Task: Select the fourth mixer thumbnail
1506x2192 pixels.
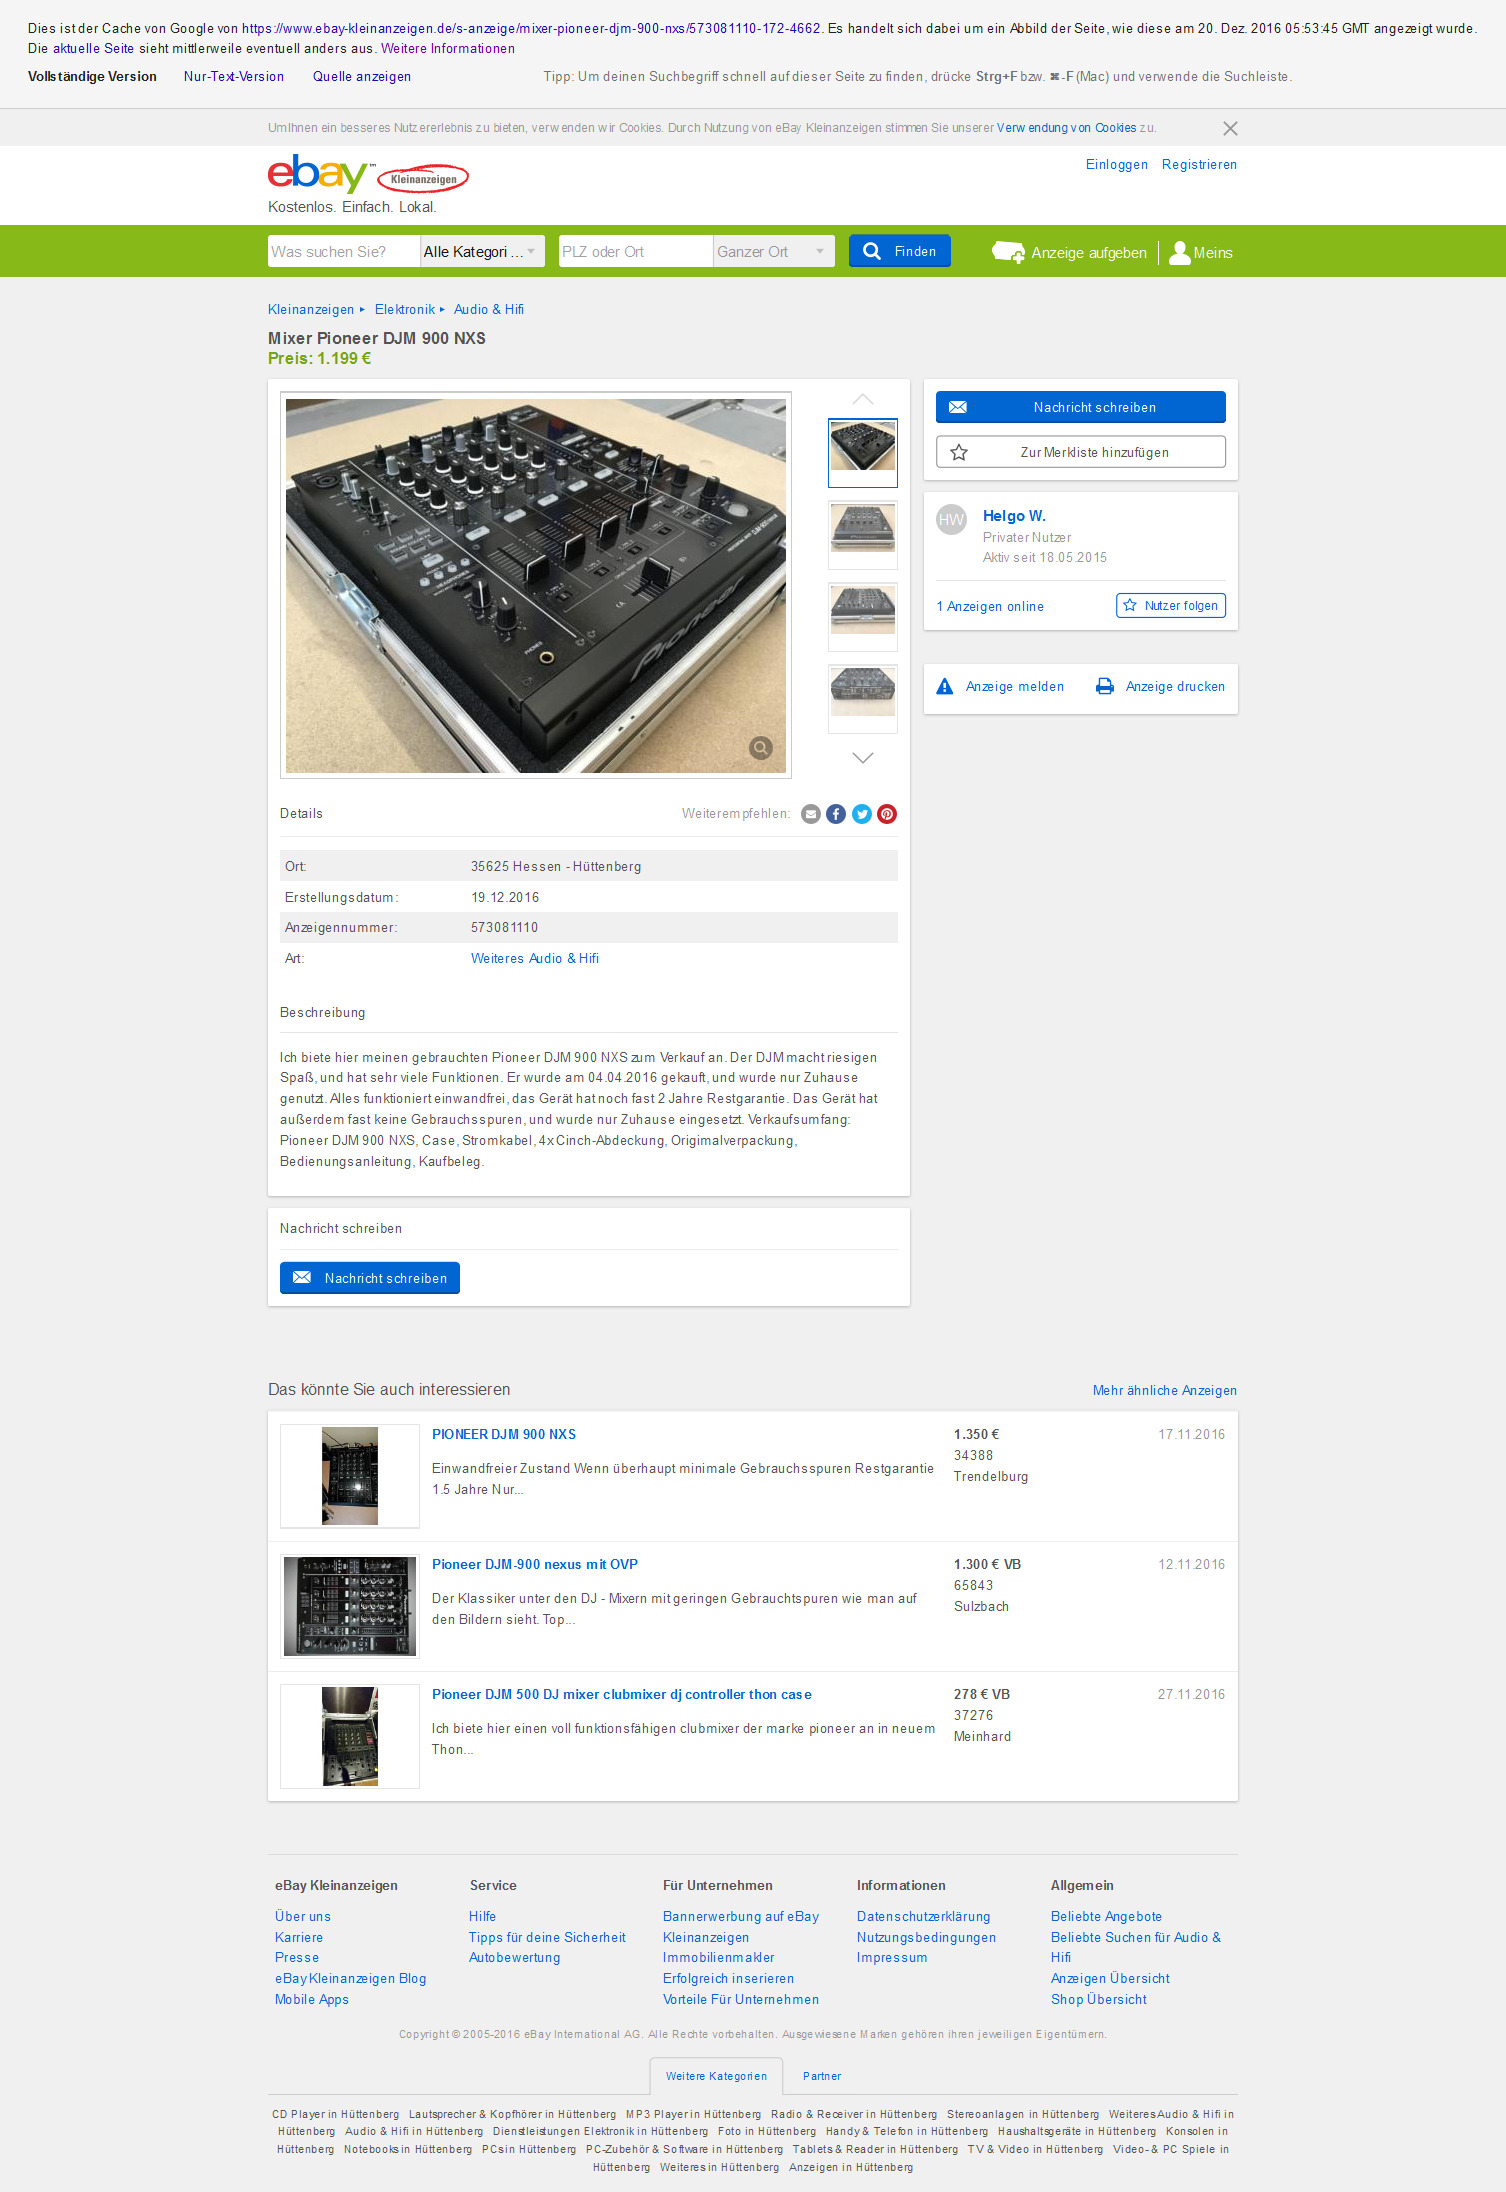Action: click(x=863, y=698)
